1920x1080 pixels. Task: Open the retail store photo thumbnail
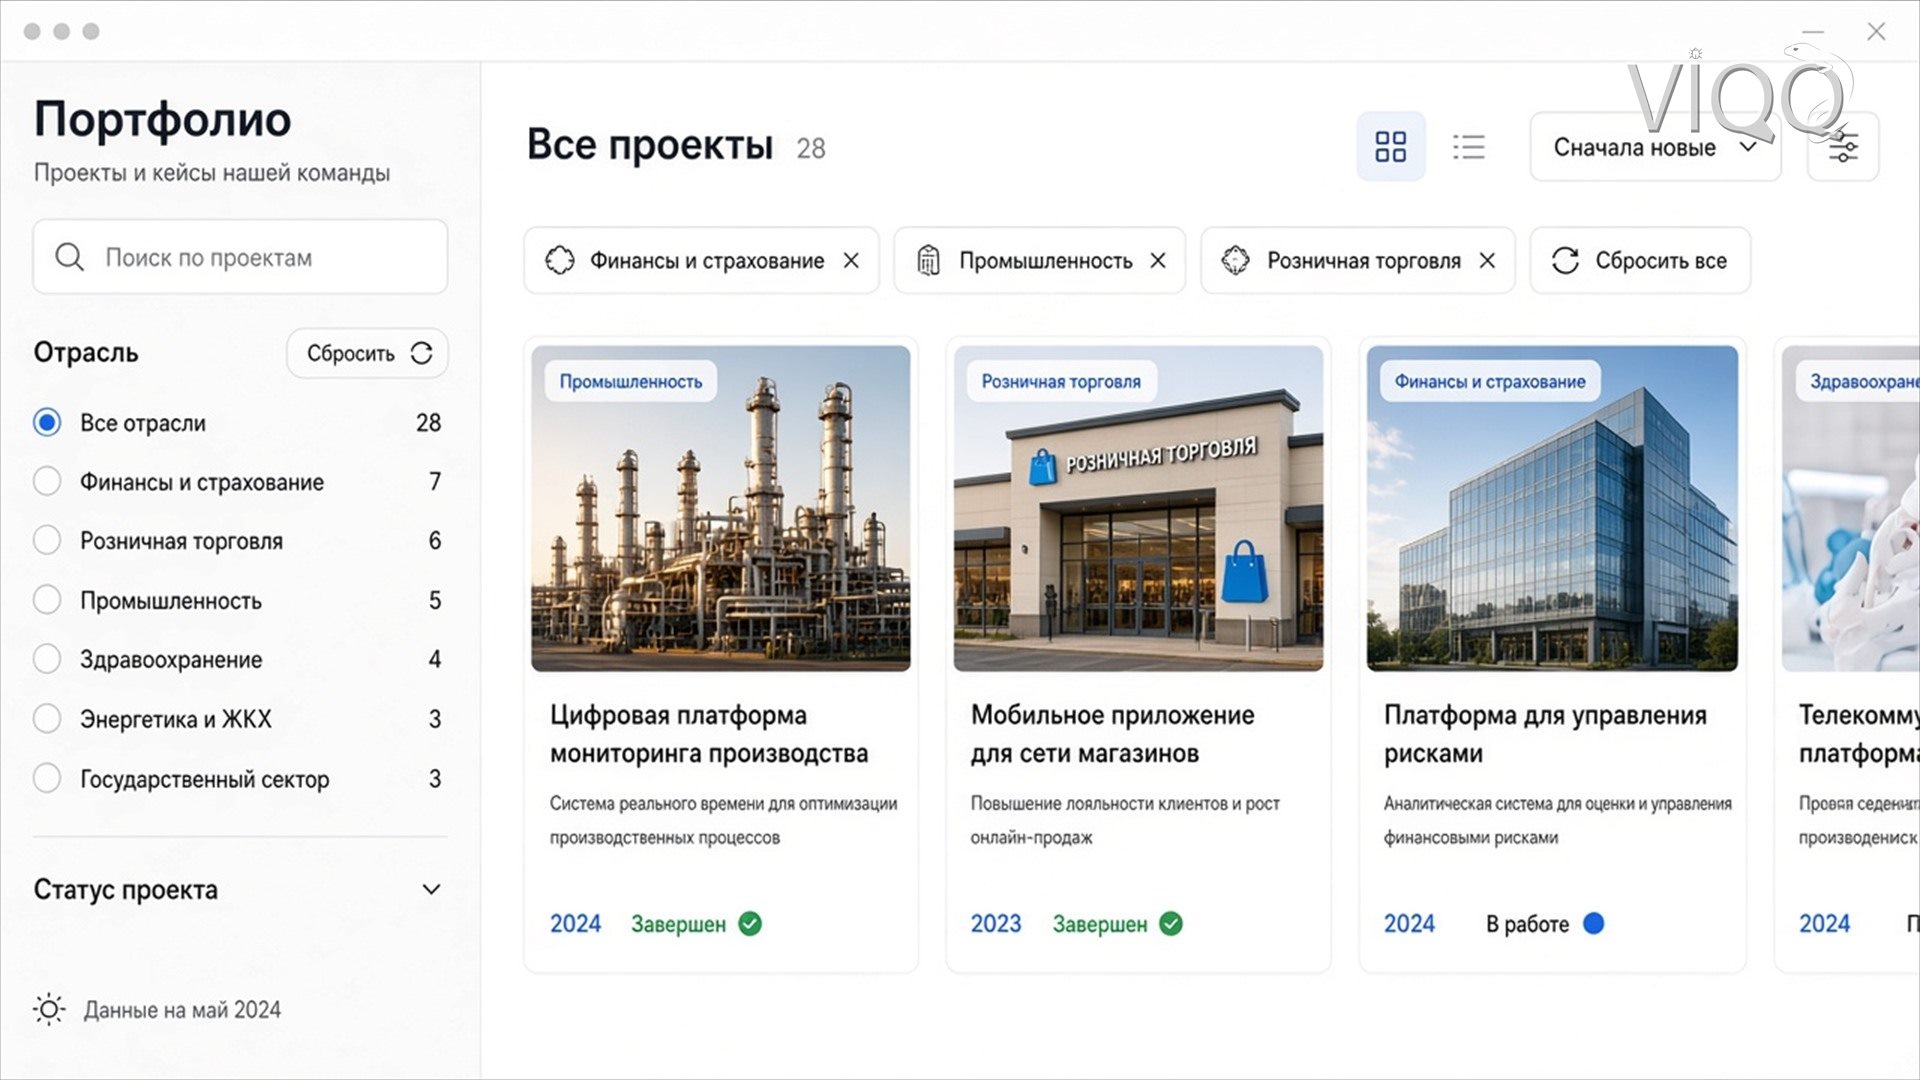point(1138,508)
